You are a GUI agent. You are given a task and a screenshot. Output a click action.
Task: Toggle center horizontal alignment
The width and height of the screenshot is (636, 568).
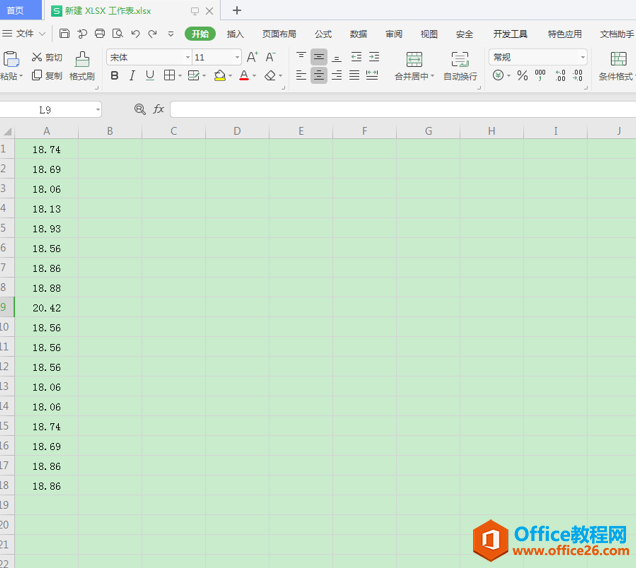coord(319,75)
